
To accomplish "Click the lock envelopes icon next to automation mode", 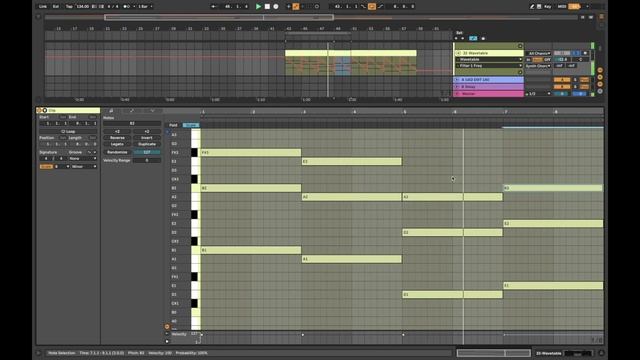I will (x=483, y=38).
